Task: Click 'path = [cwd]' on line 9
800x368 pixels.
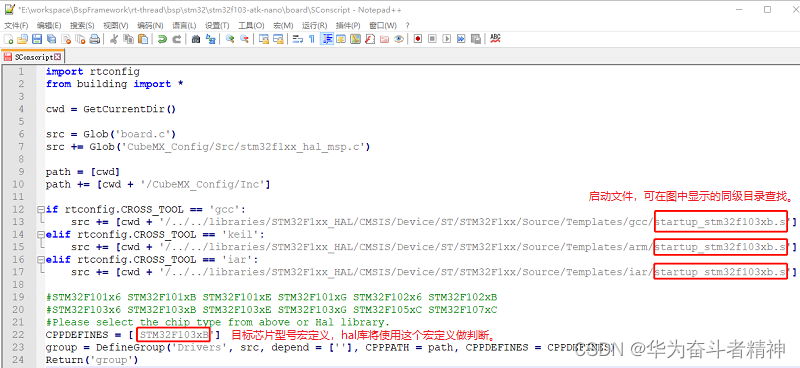Action: tap(83, 171)
